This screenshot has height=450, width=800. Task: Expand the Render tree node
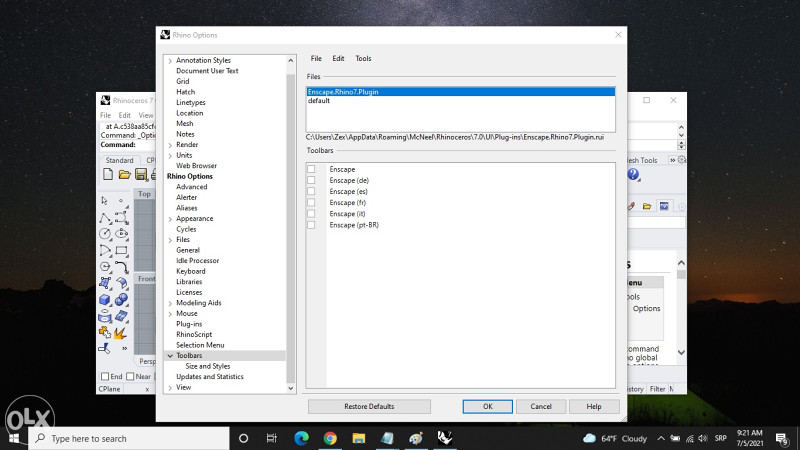coord(170,145)
